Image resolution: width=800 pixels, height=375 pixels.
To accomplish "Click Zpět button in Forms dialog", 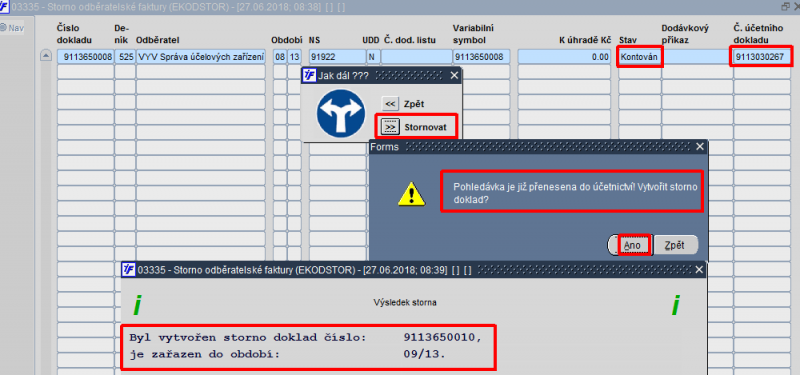I will point(676,245).
